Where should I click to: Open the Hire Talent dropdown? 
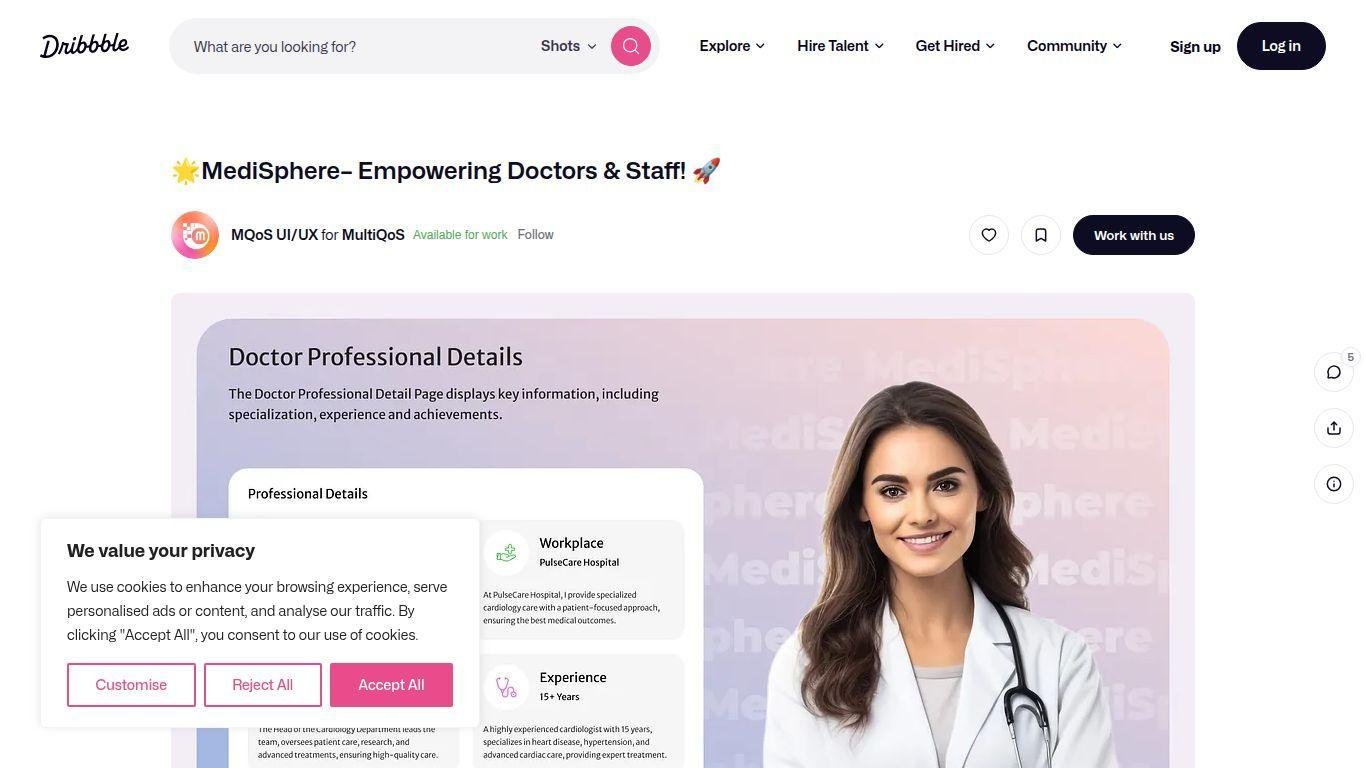840,46
